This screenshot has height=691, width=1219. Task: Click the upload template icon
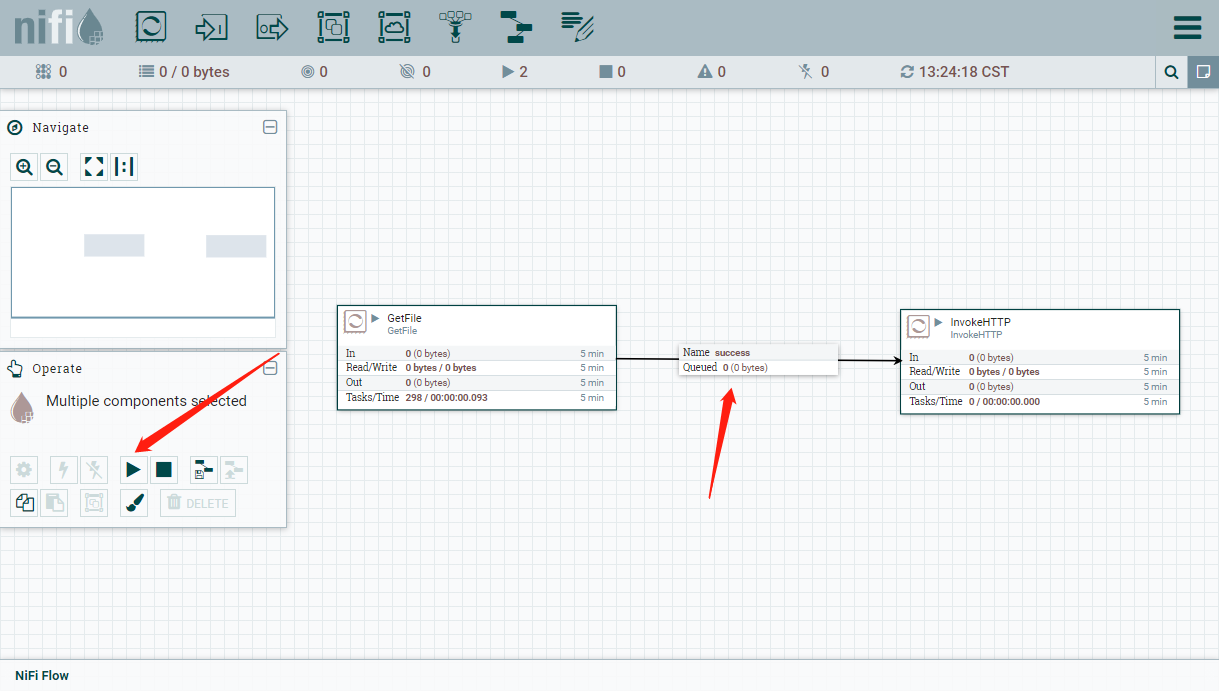[x=233, y=469]
